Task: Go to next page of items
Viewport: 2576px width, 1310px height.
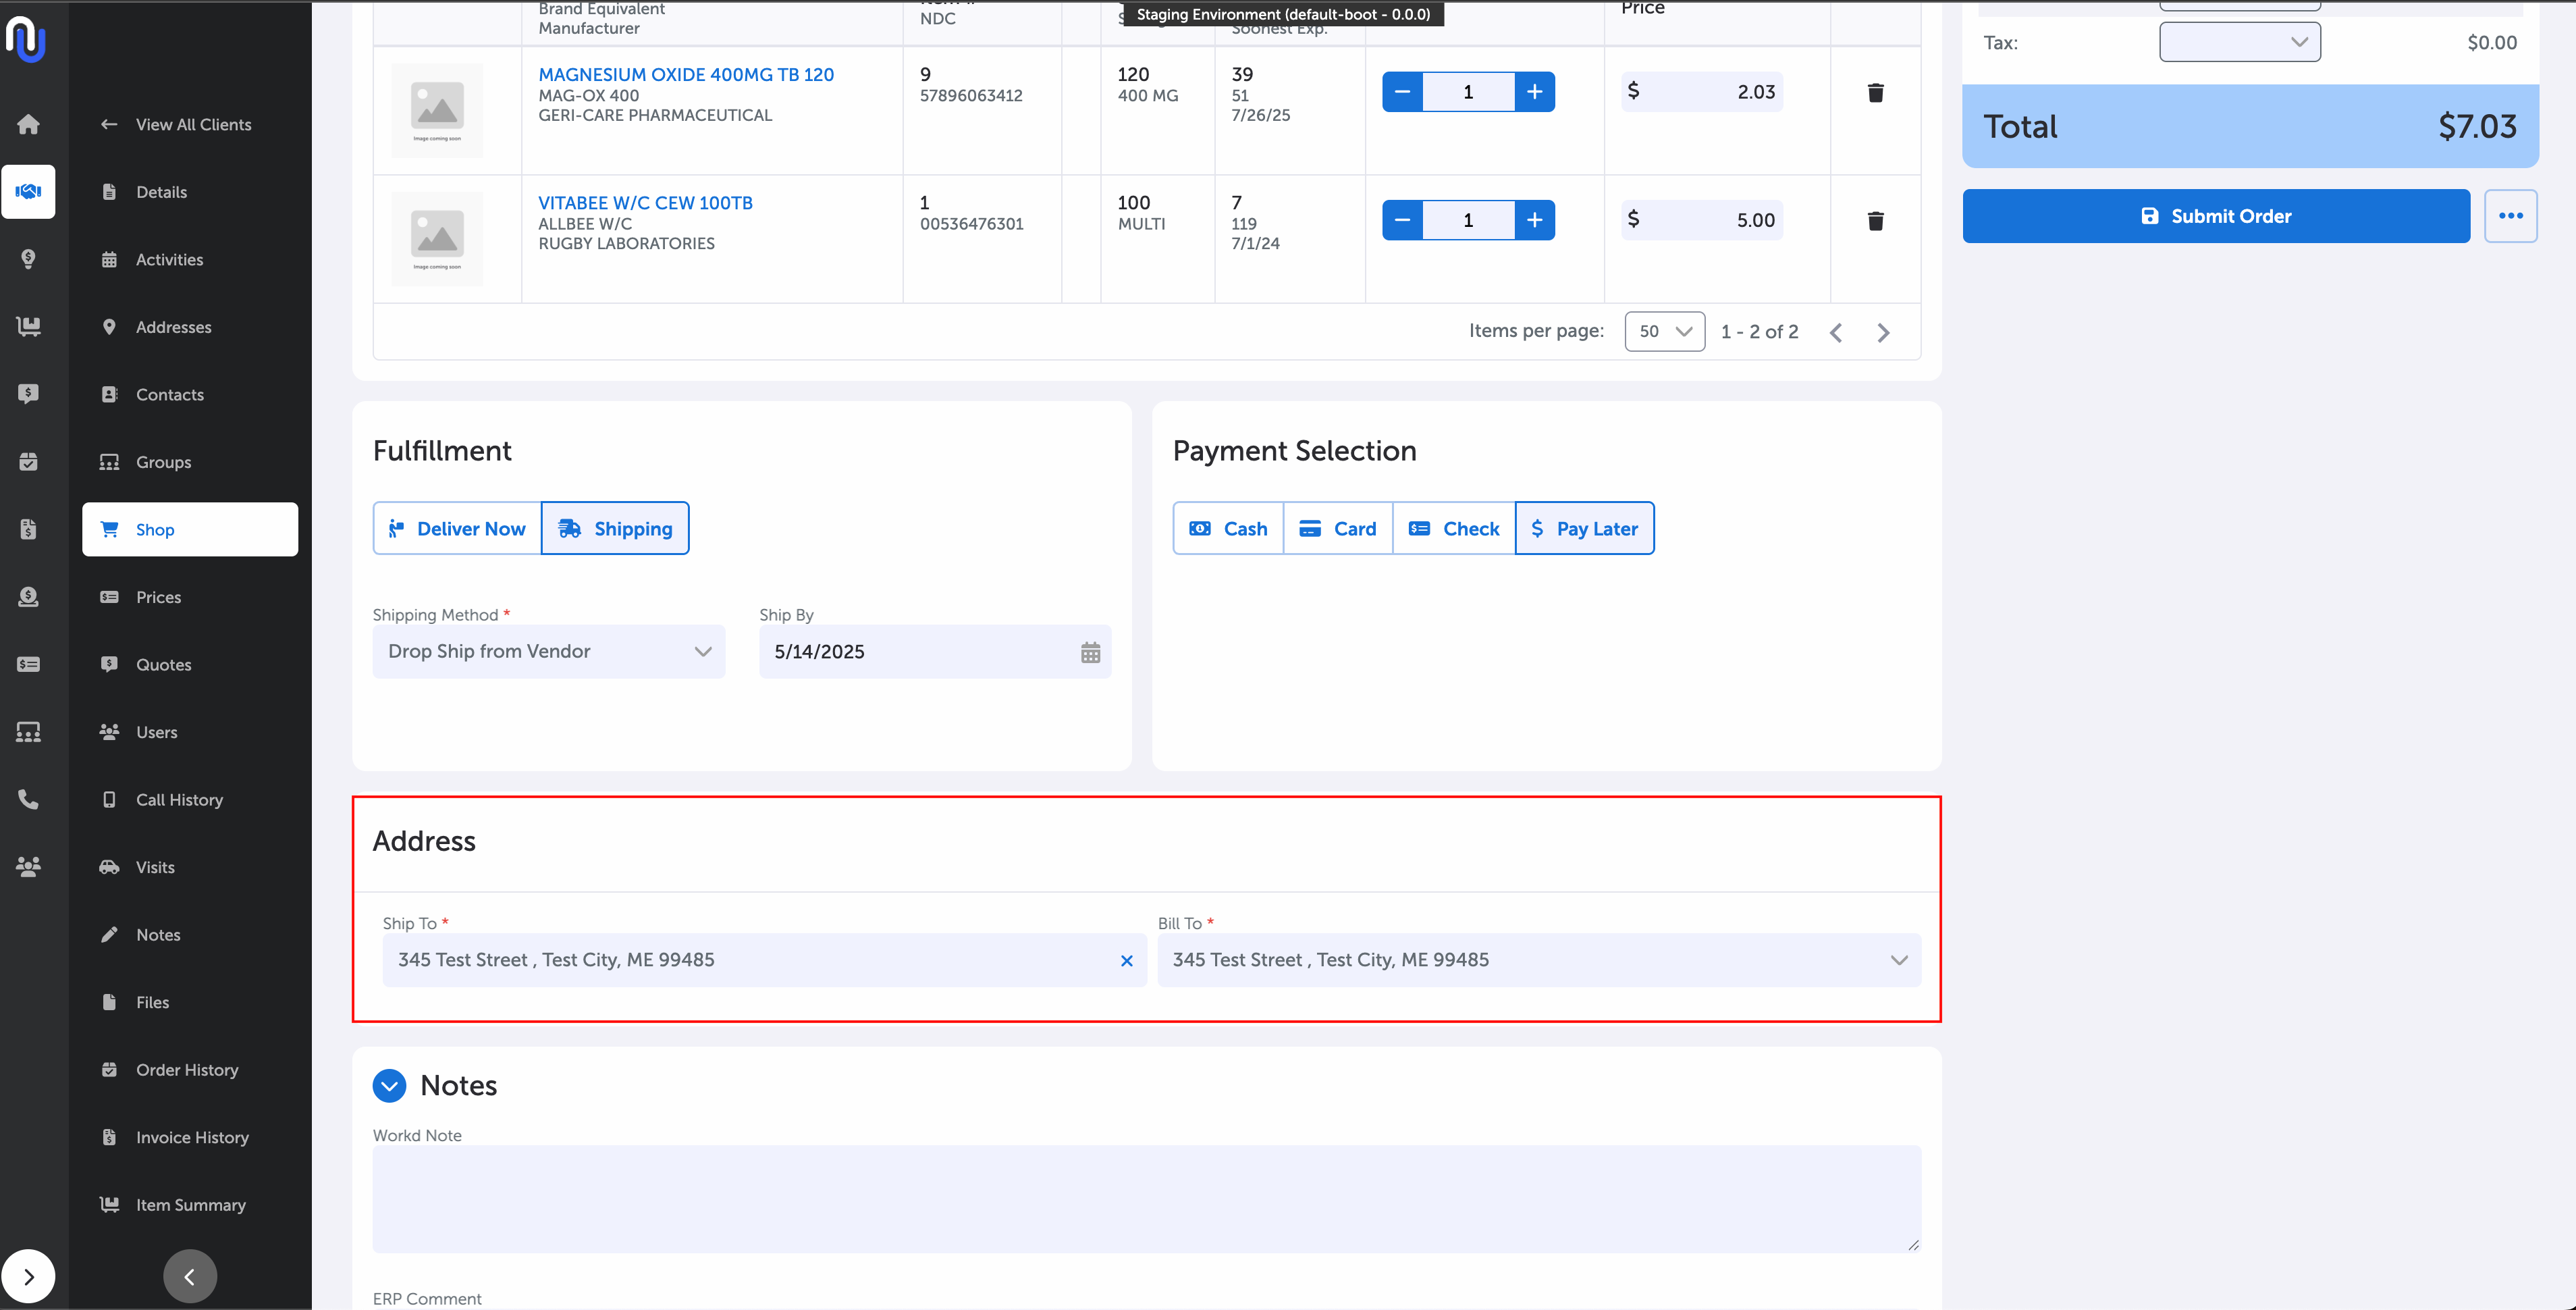Action: pyautogui.click(x=1883, y=332)
